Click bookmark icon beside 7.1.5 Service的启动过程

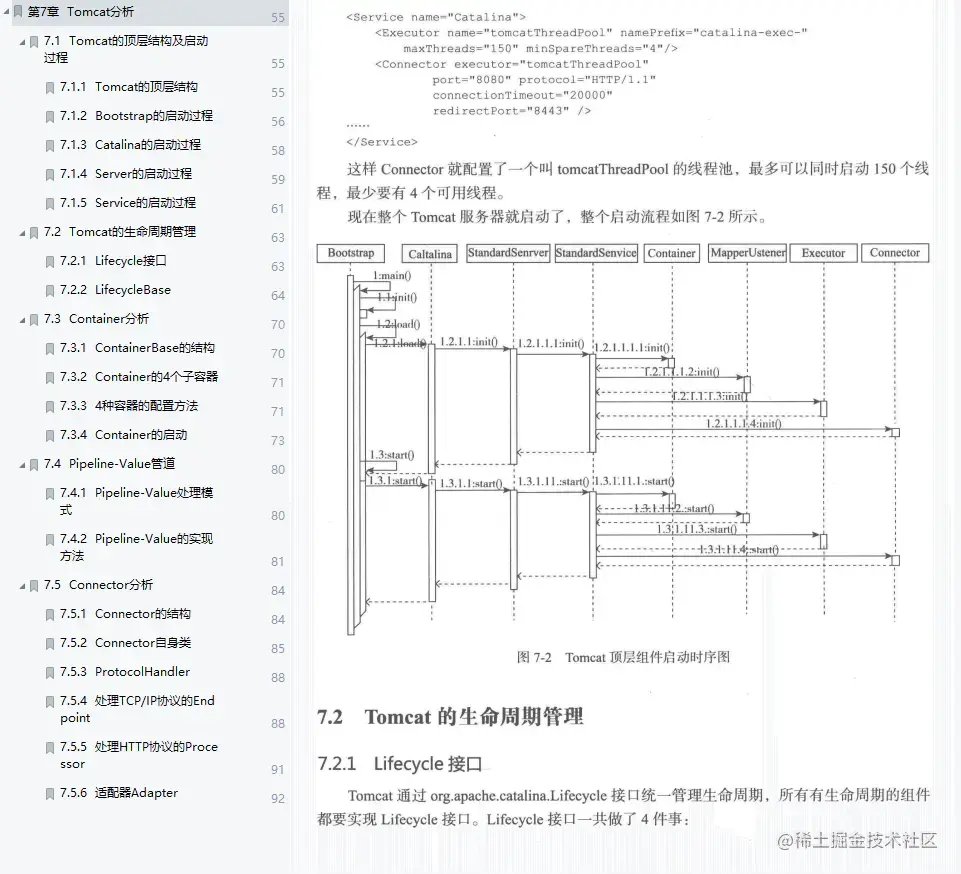pyautogui.click(x=50, y=203)
